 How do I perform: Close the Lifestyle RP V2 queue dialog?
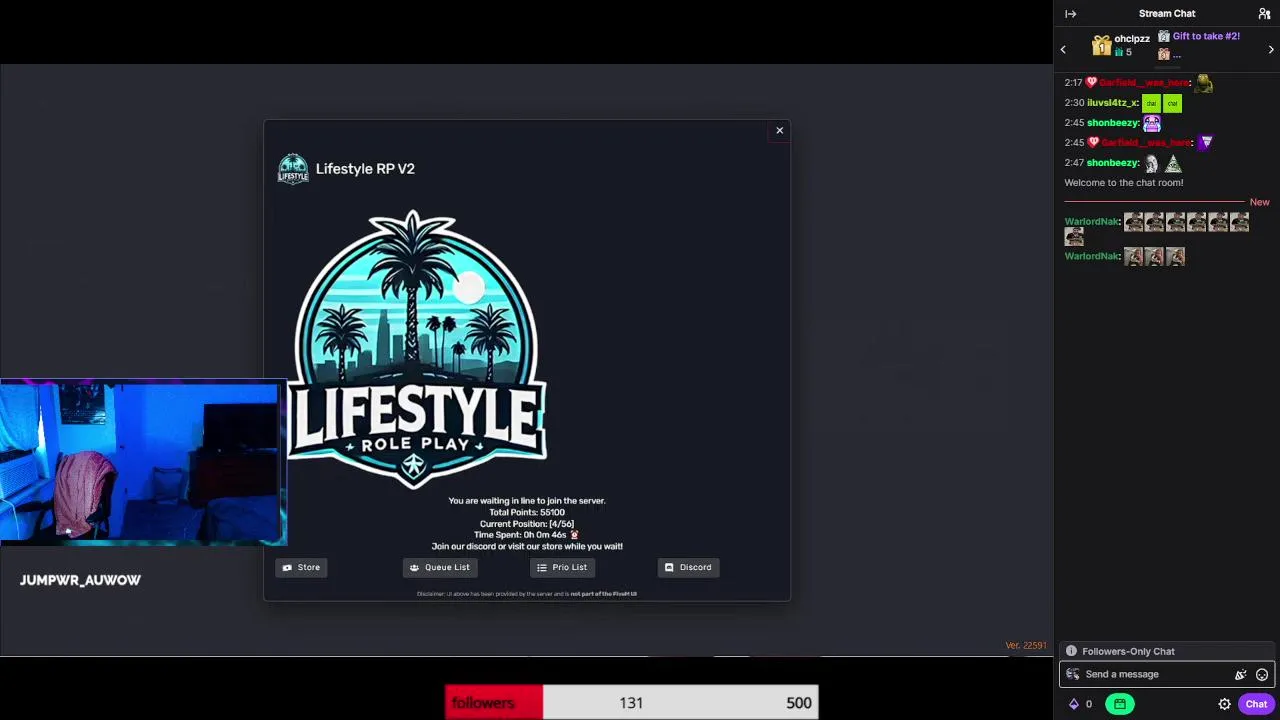click(780, 130)
